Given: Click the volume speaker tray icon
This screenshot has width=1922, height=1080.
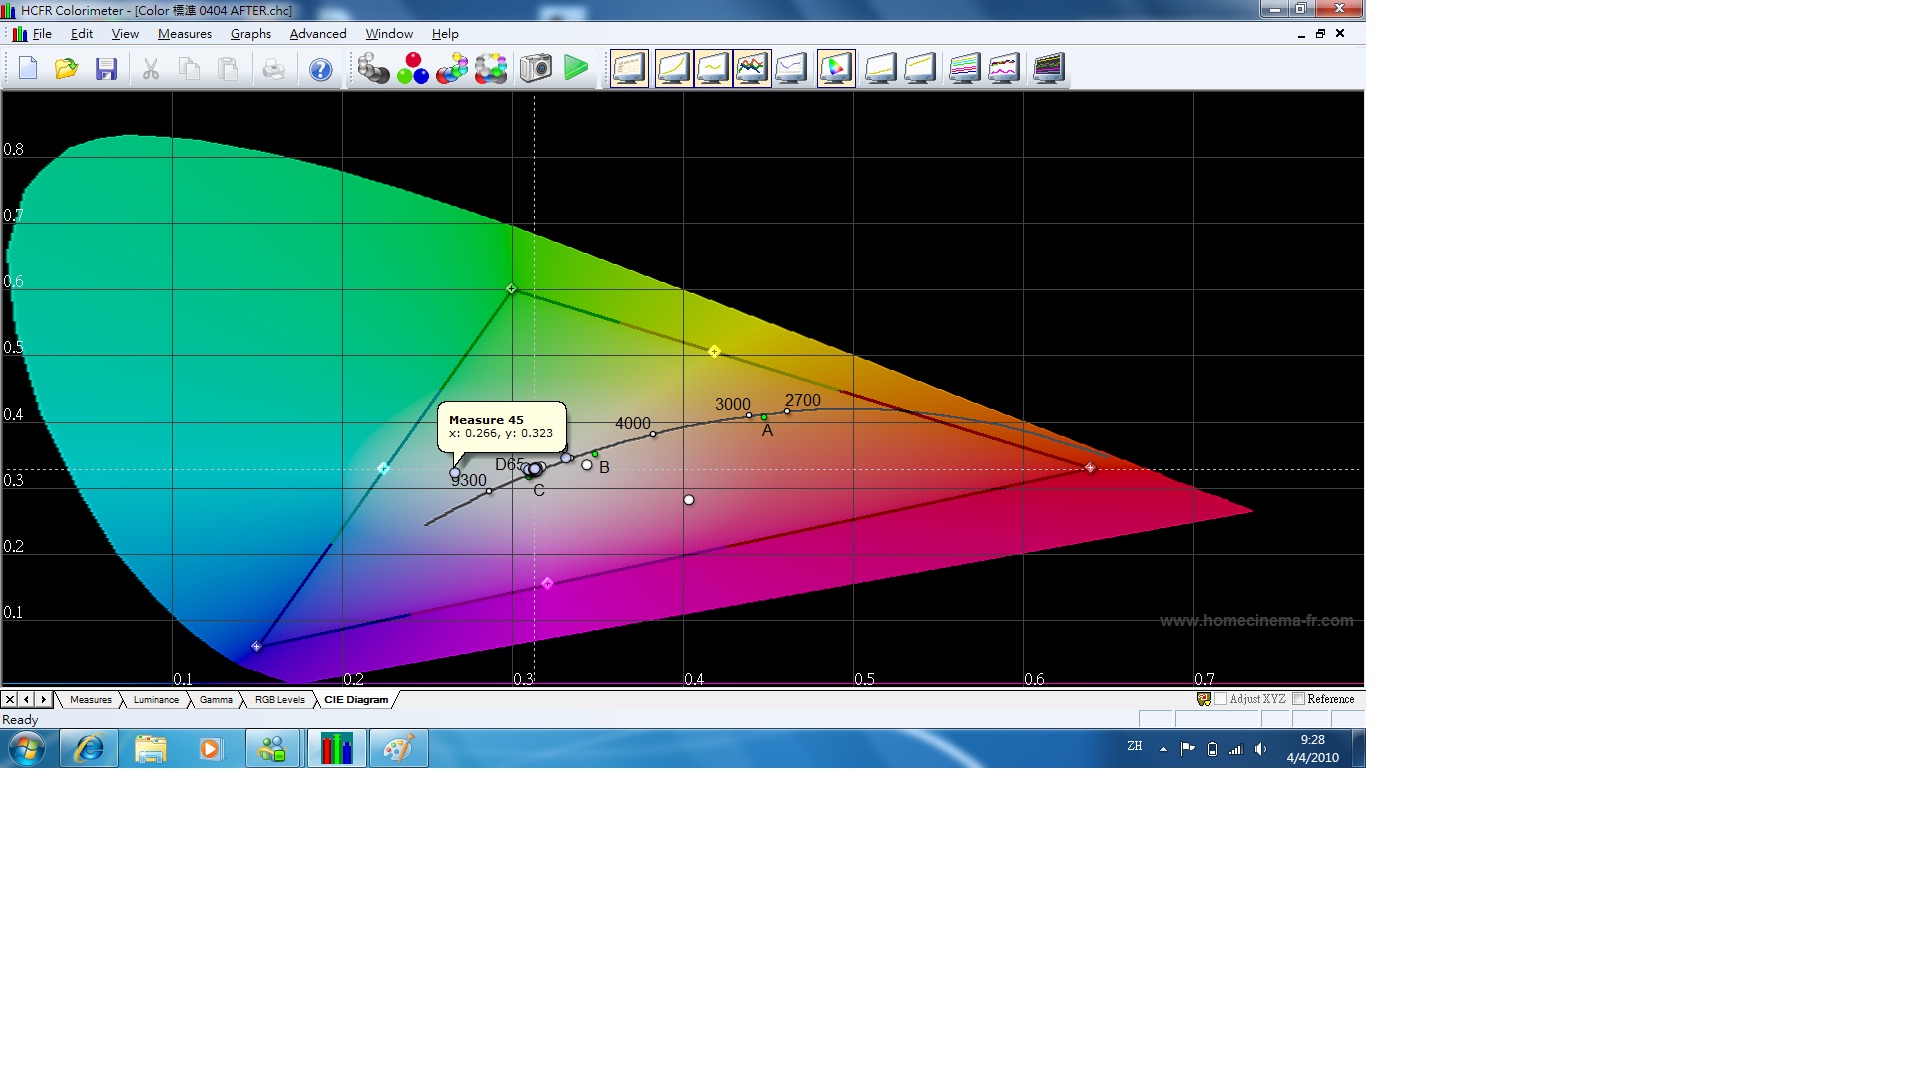Looking at the screenshot, I should [1260, 749].
